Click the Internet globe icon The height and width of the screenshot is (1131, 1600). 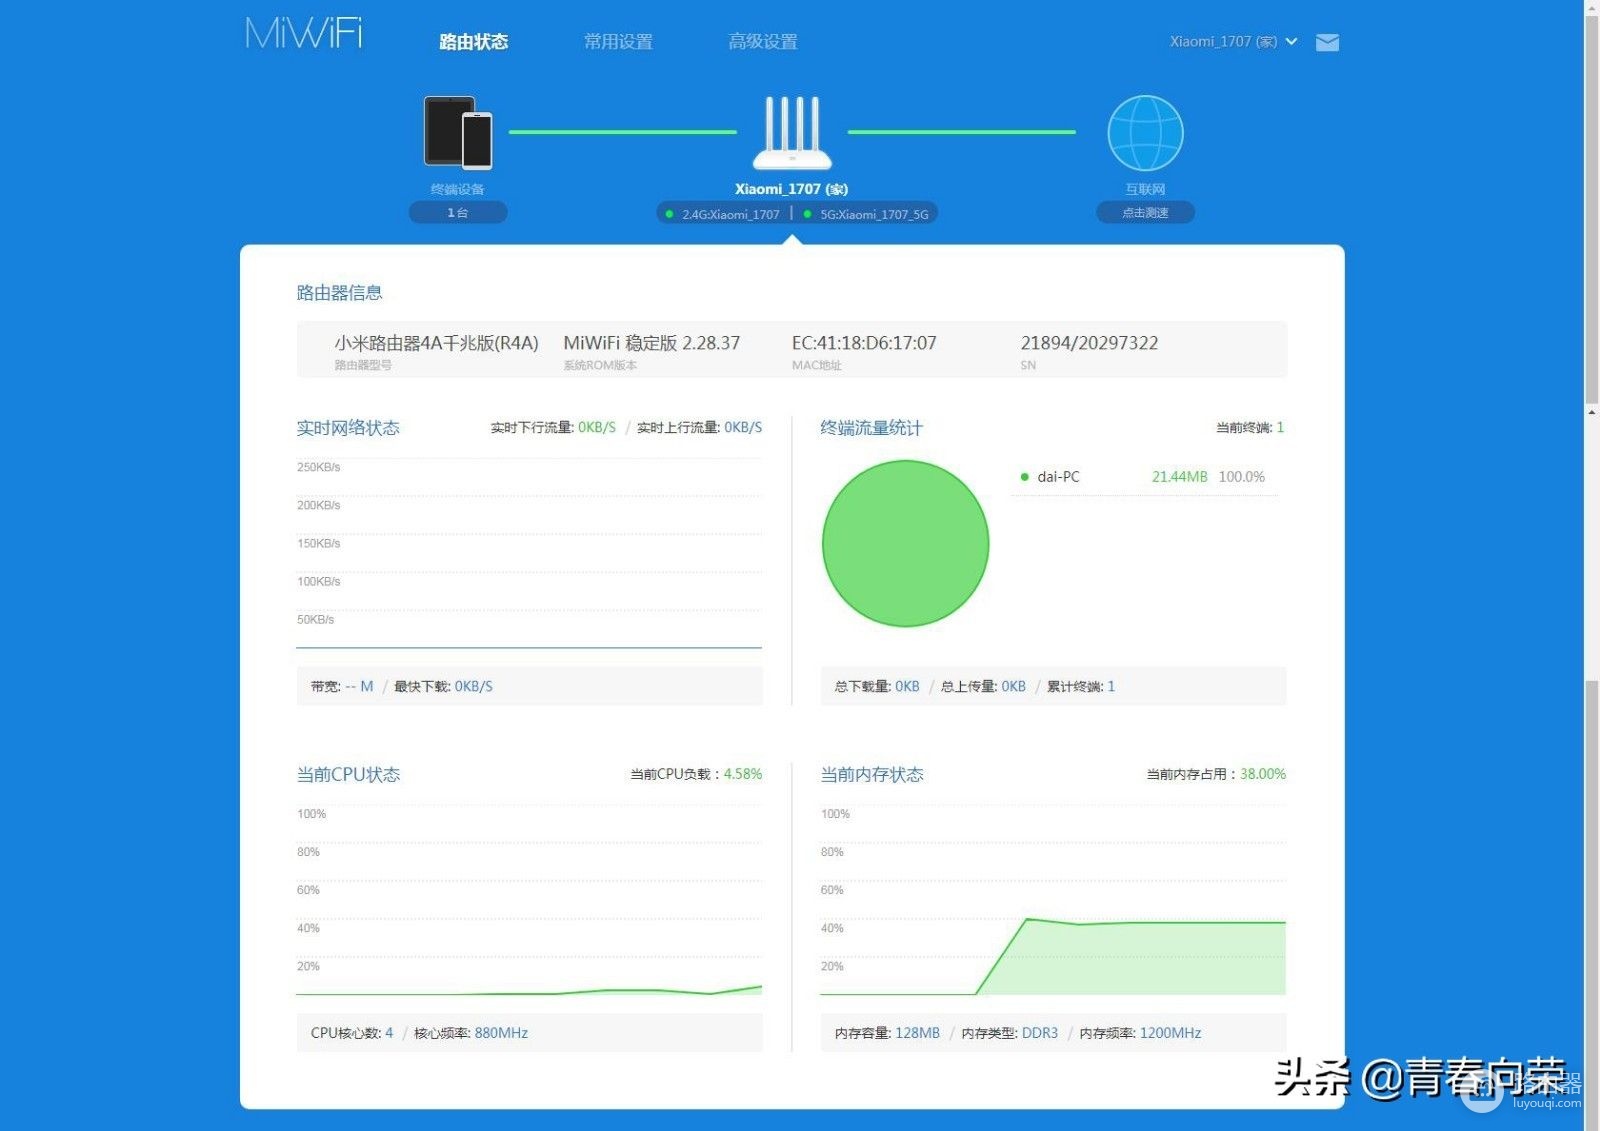coord(1145,133)
